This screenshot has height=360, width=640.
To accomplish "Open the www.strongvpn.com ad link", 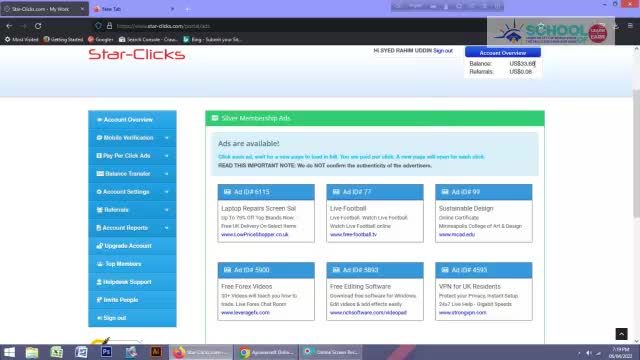I will point(462,313).
